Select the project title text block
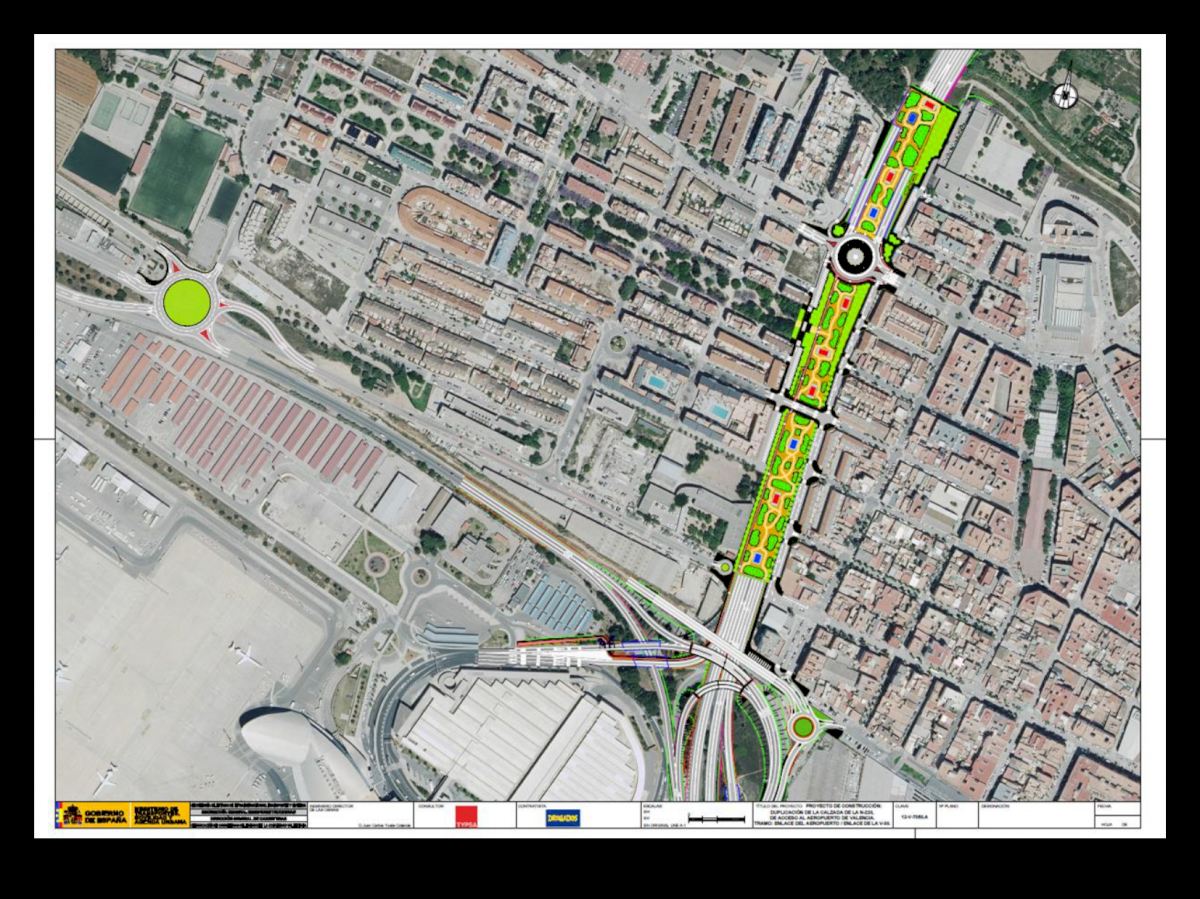This screenshot has height=899, width=1200. click(819, 814)
